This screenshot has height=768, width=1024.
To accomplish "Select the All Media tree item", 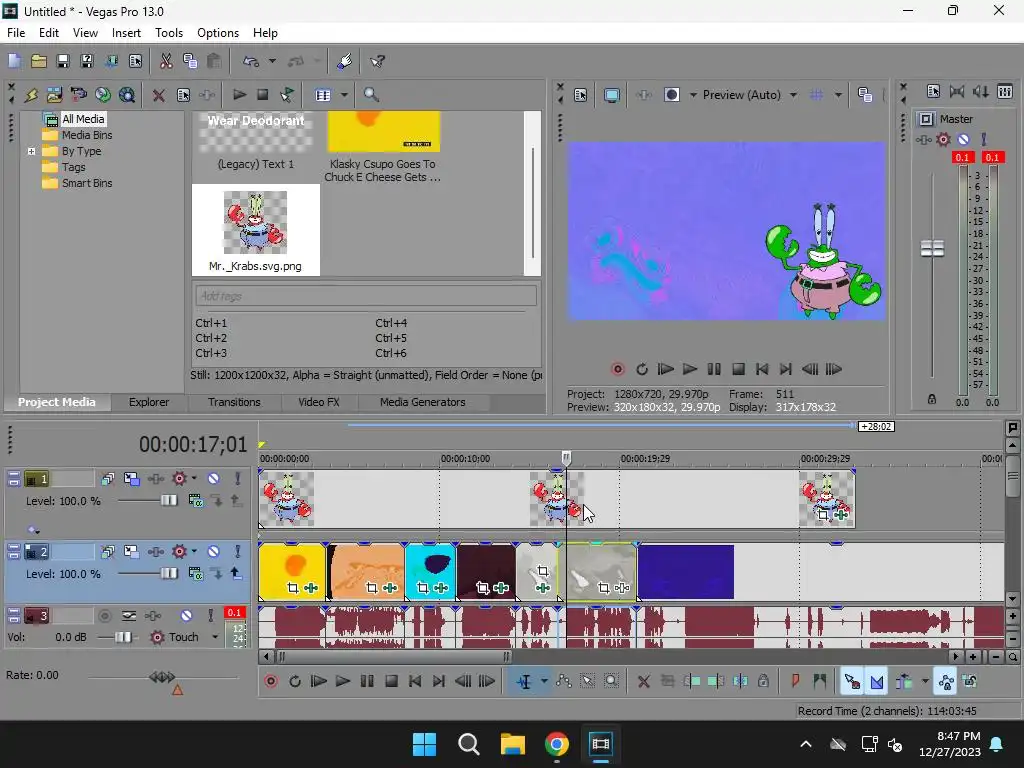I will [x=83, y=119].
